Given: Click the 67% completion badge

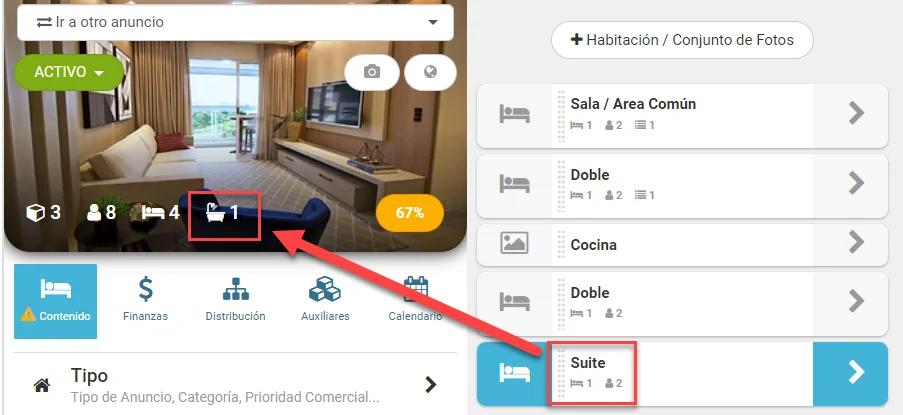Looking at the screenshot, I should (410, 213).
